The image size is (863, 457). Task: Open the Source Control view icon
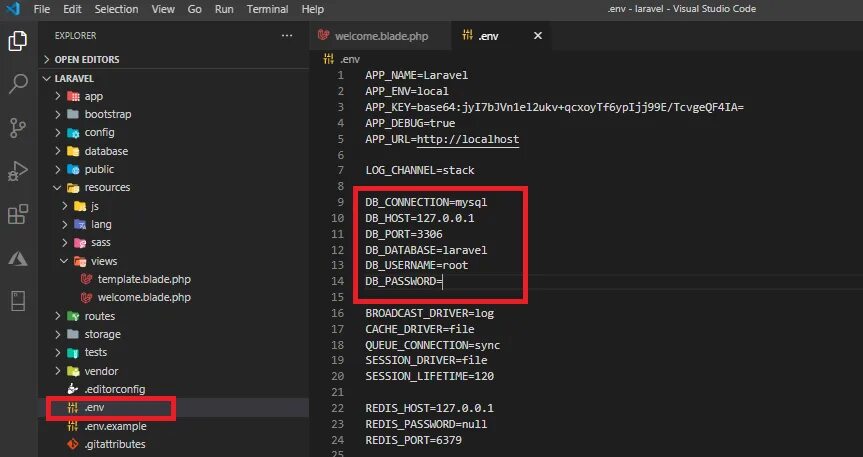(18, 128)
